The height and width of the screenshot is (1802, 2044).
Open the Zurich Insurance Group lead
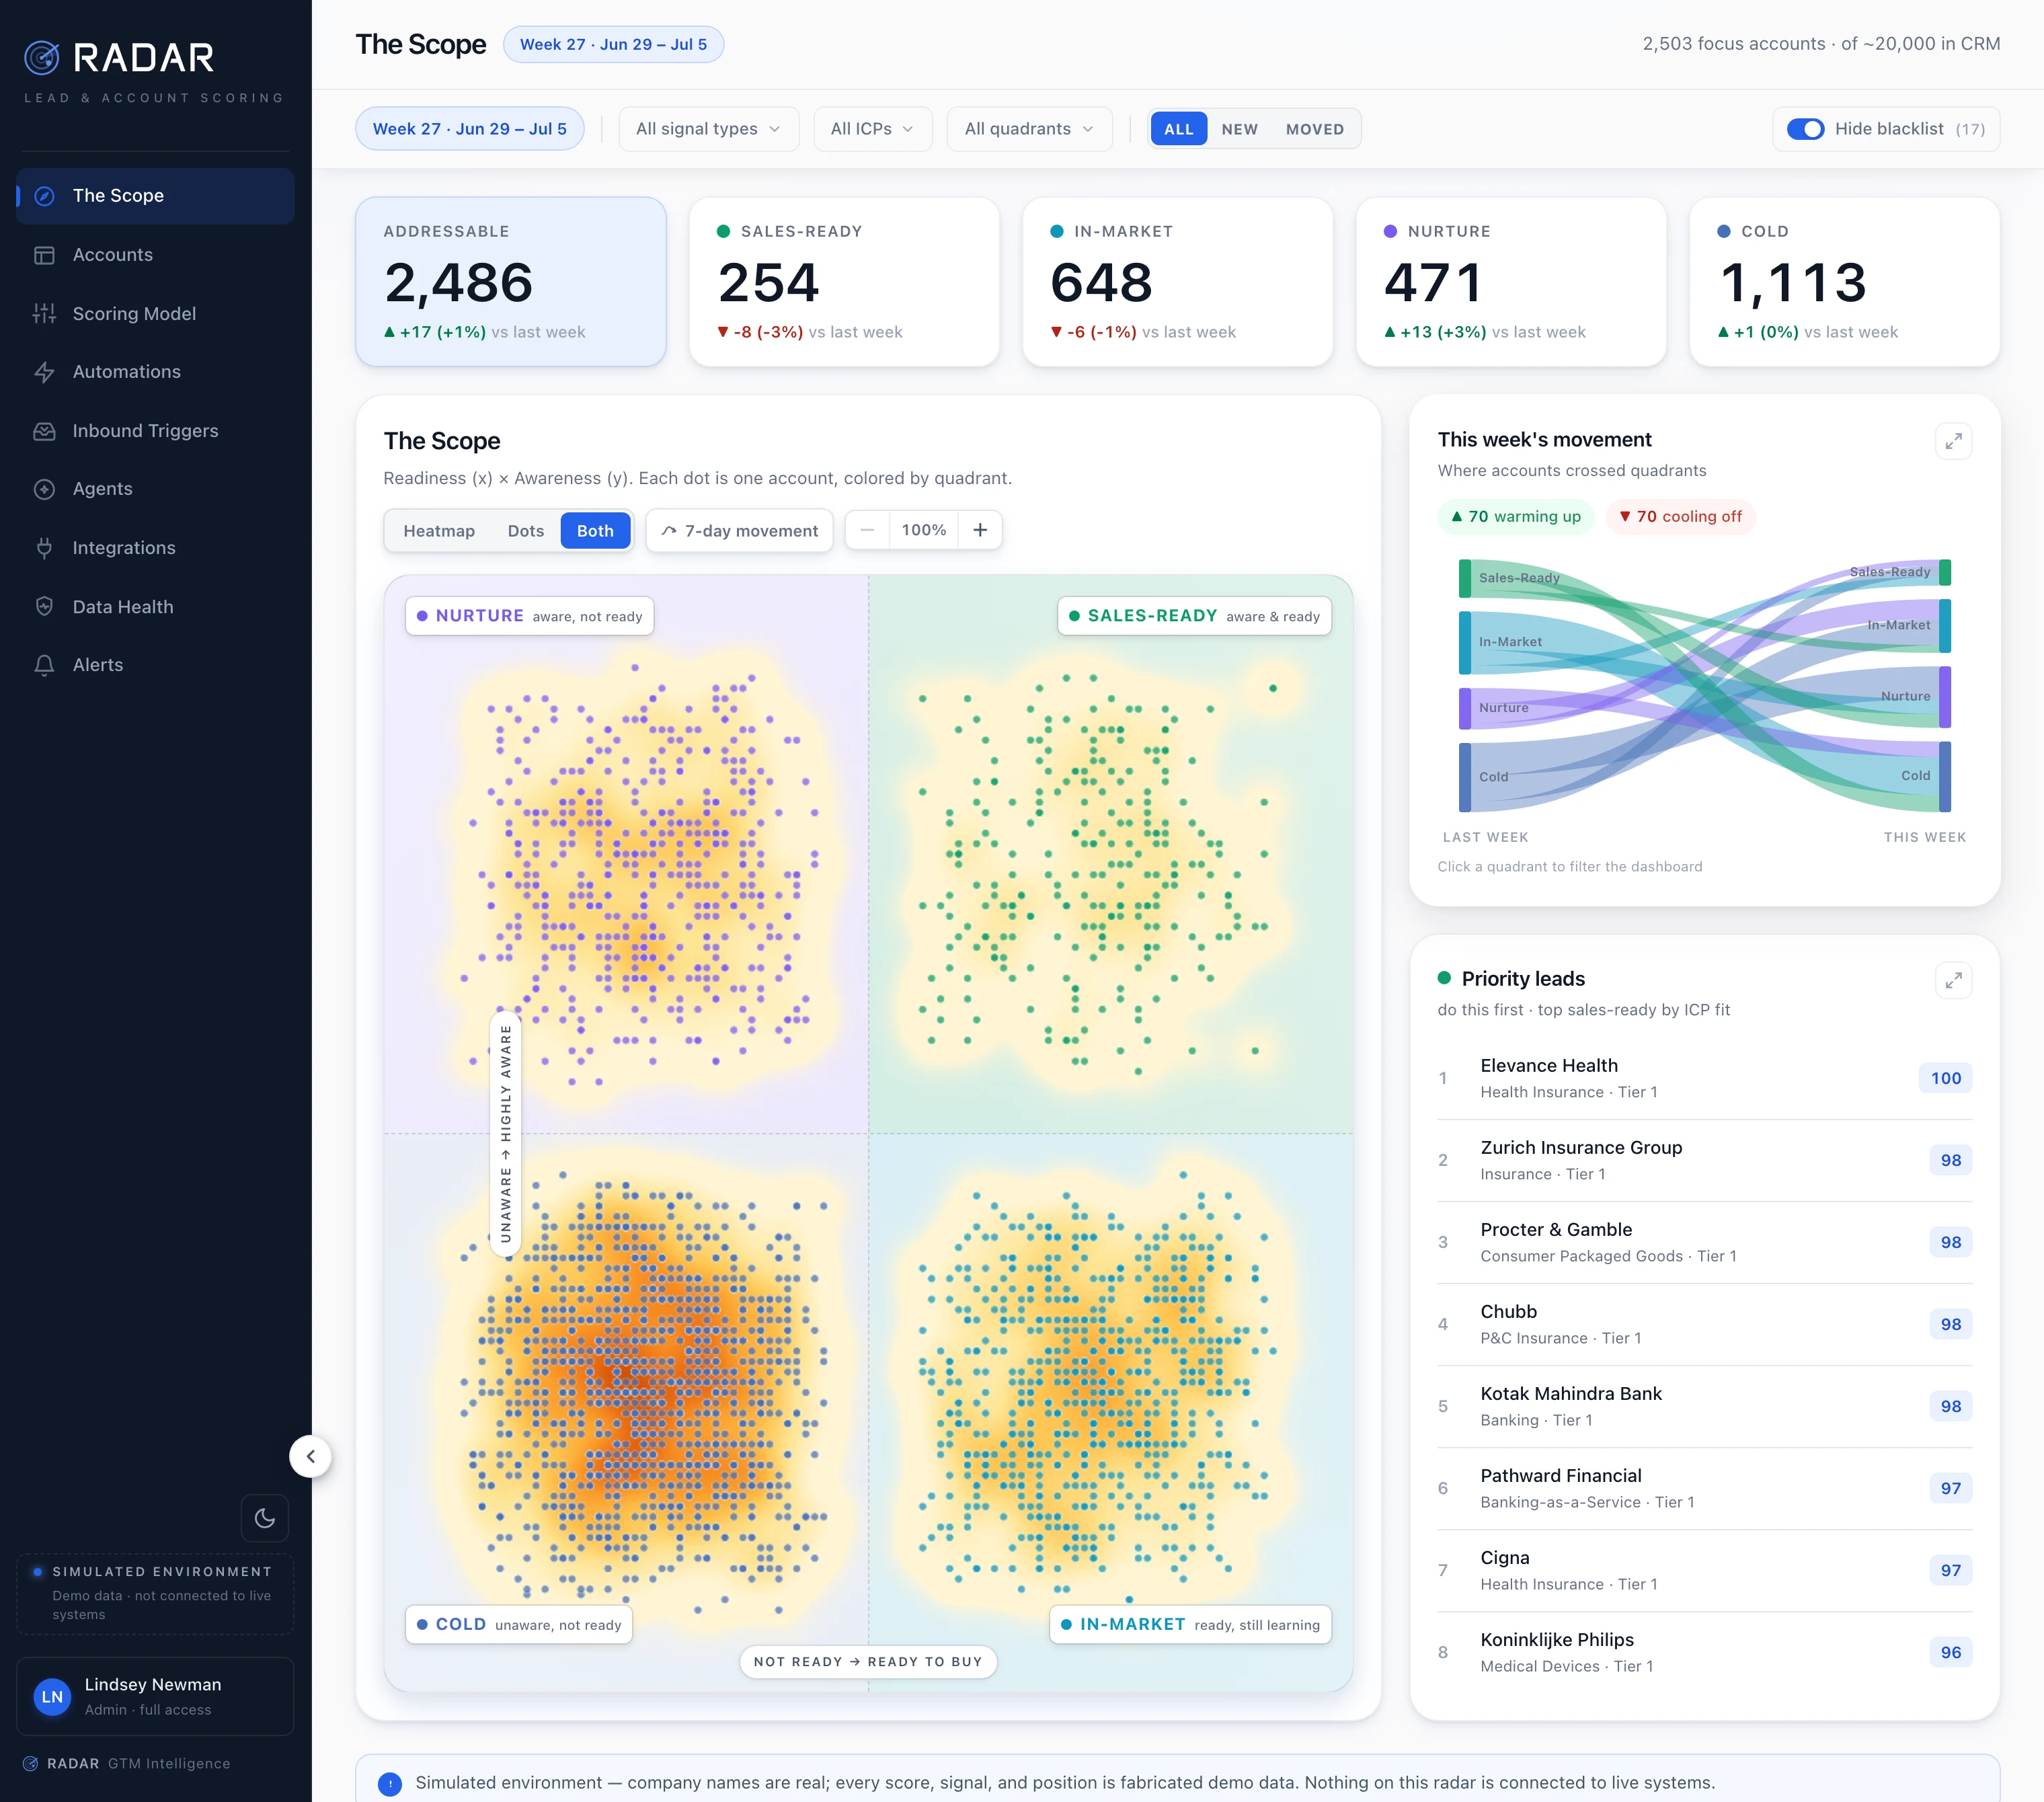1705,1161
